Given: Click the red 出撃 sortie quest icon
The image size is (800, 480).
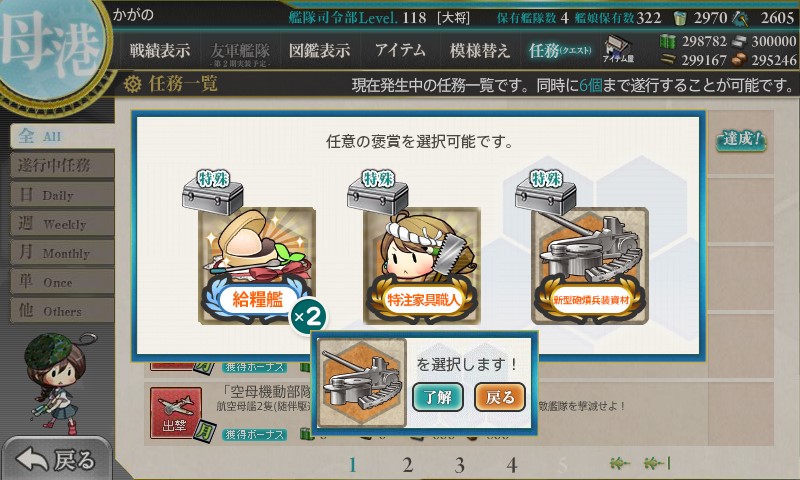Looking at the screenshot, I should coord(176,413).
